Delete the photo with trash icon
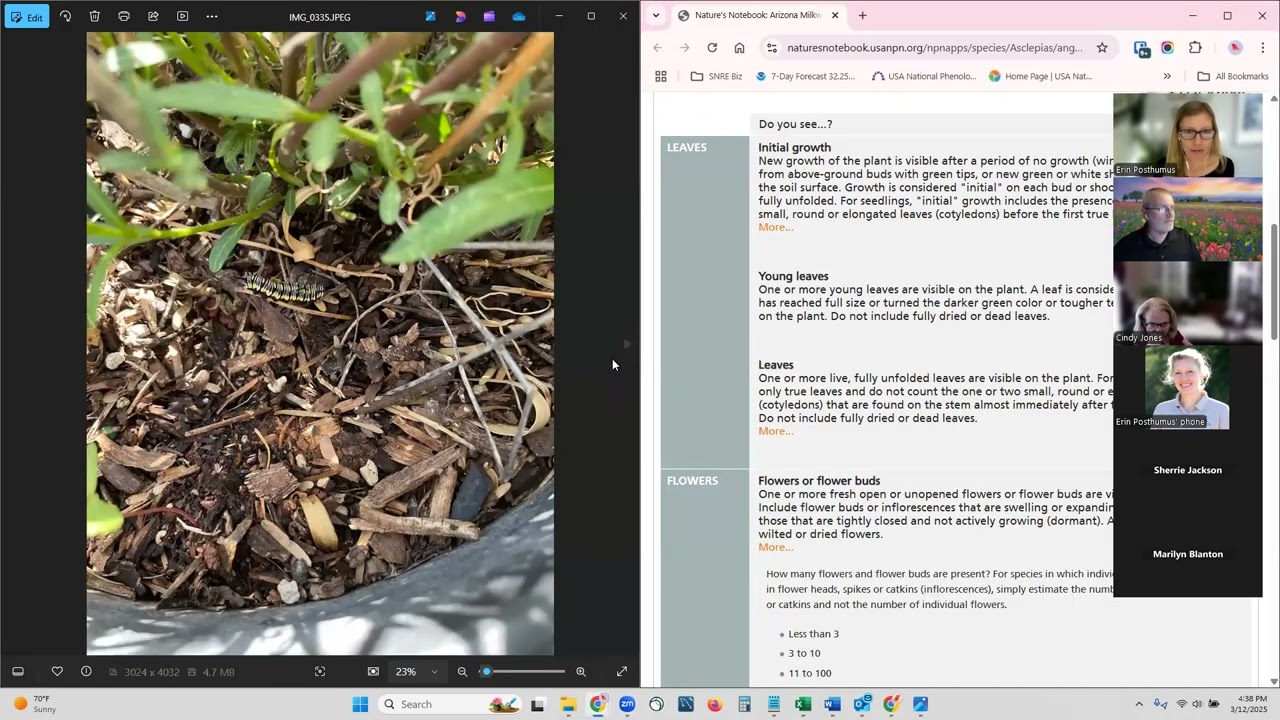 (x=94, y=17)
